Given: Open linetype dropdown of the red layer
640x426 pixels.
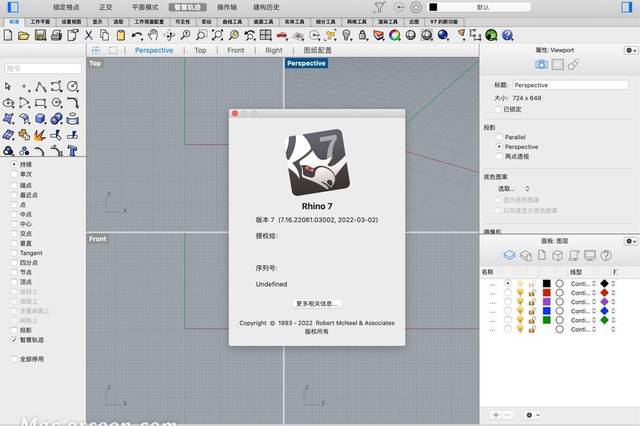Looking at the screenshot, I should [x=583, y=293].
